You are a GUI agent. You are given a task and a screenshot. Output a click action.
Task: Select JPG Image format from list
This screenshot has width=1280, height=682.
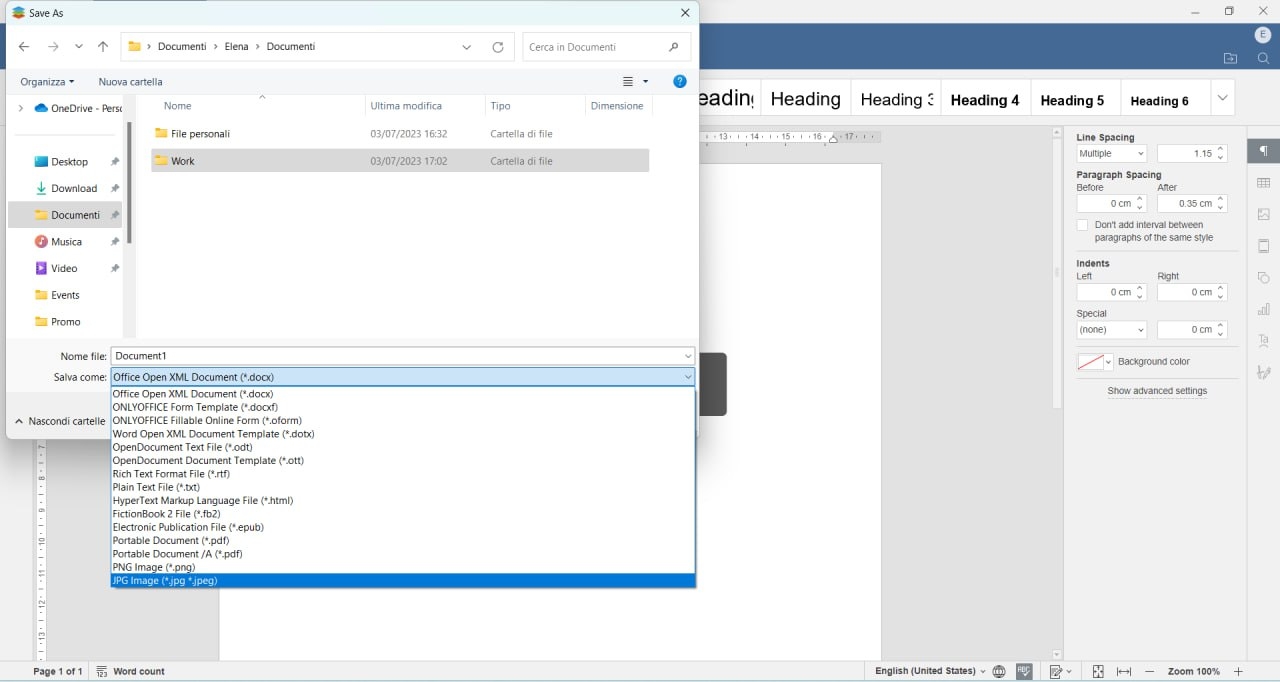[x=165, y=581]
